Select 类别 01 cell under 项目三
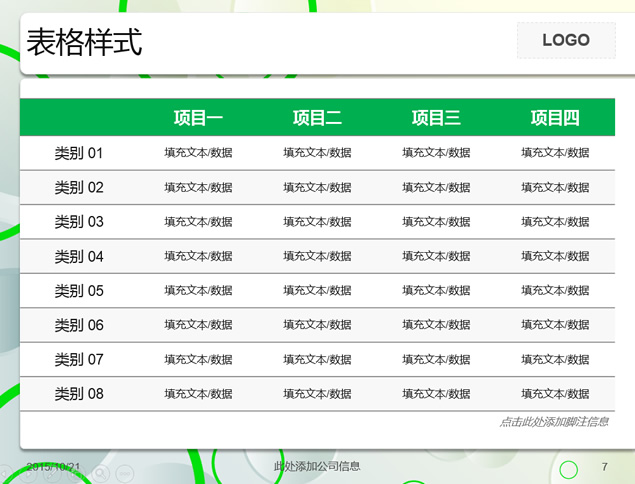 [436, 153]
